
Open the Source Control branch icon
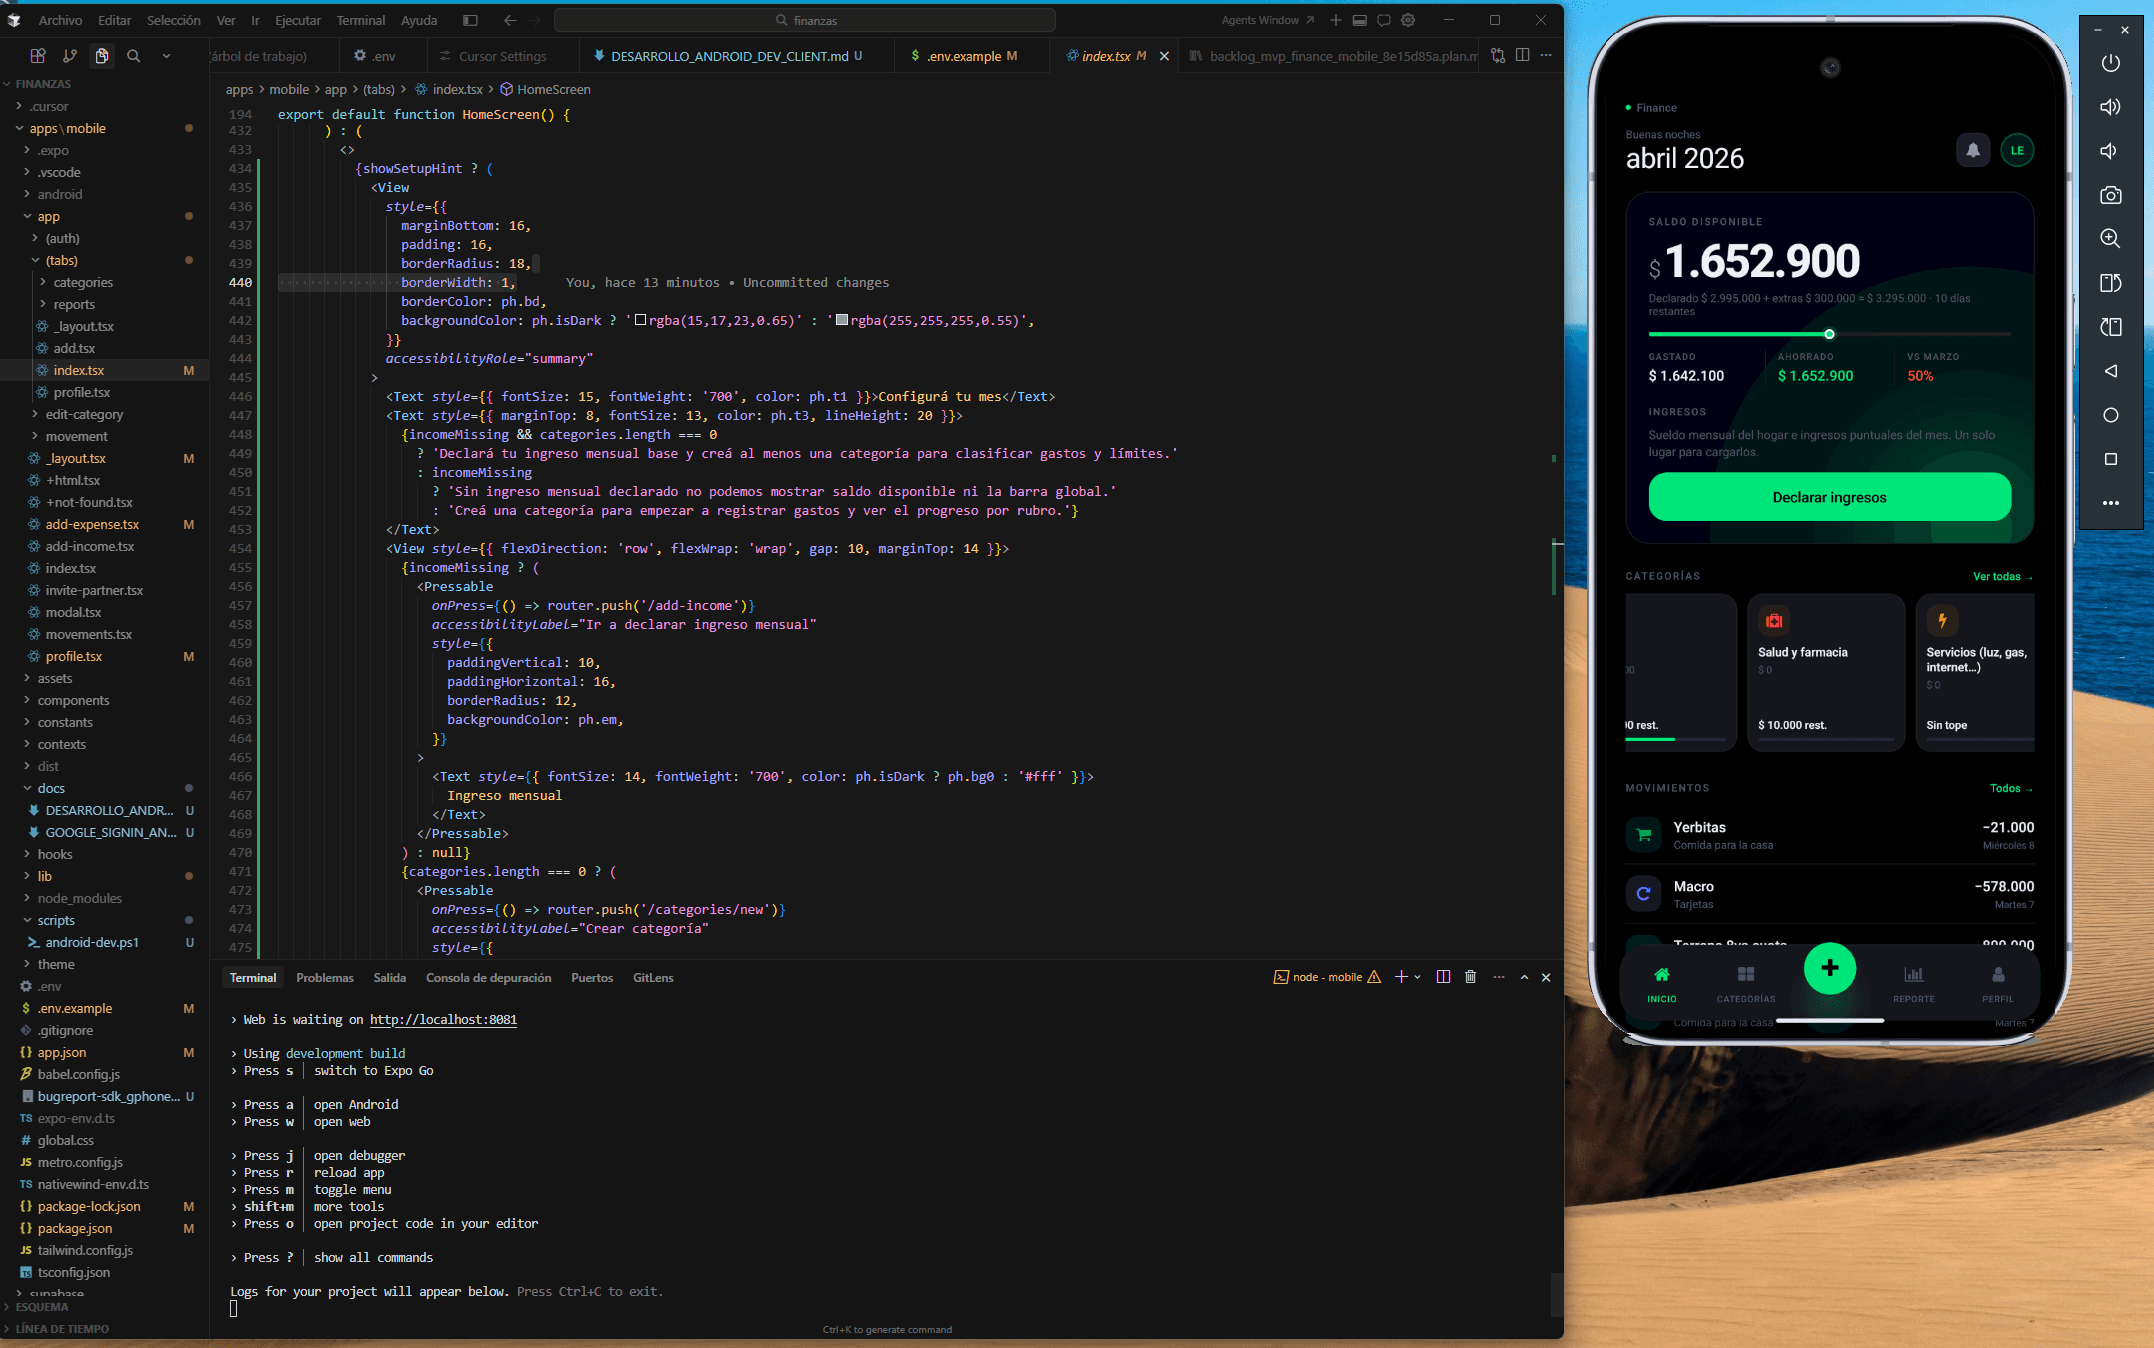point(69,56)
